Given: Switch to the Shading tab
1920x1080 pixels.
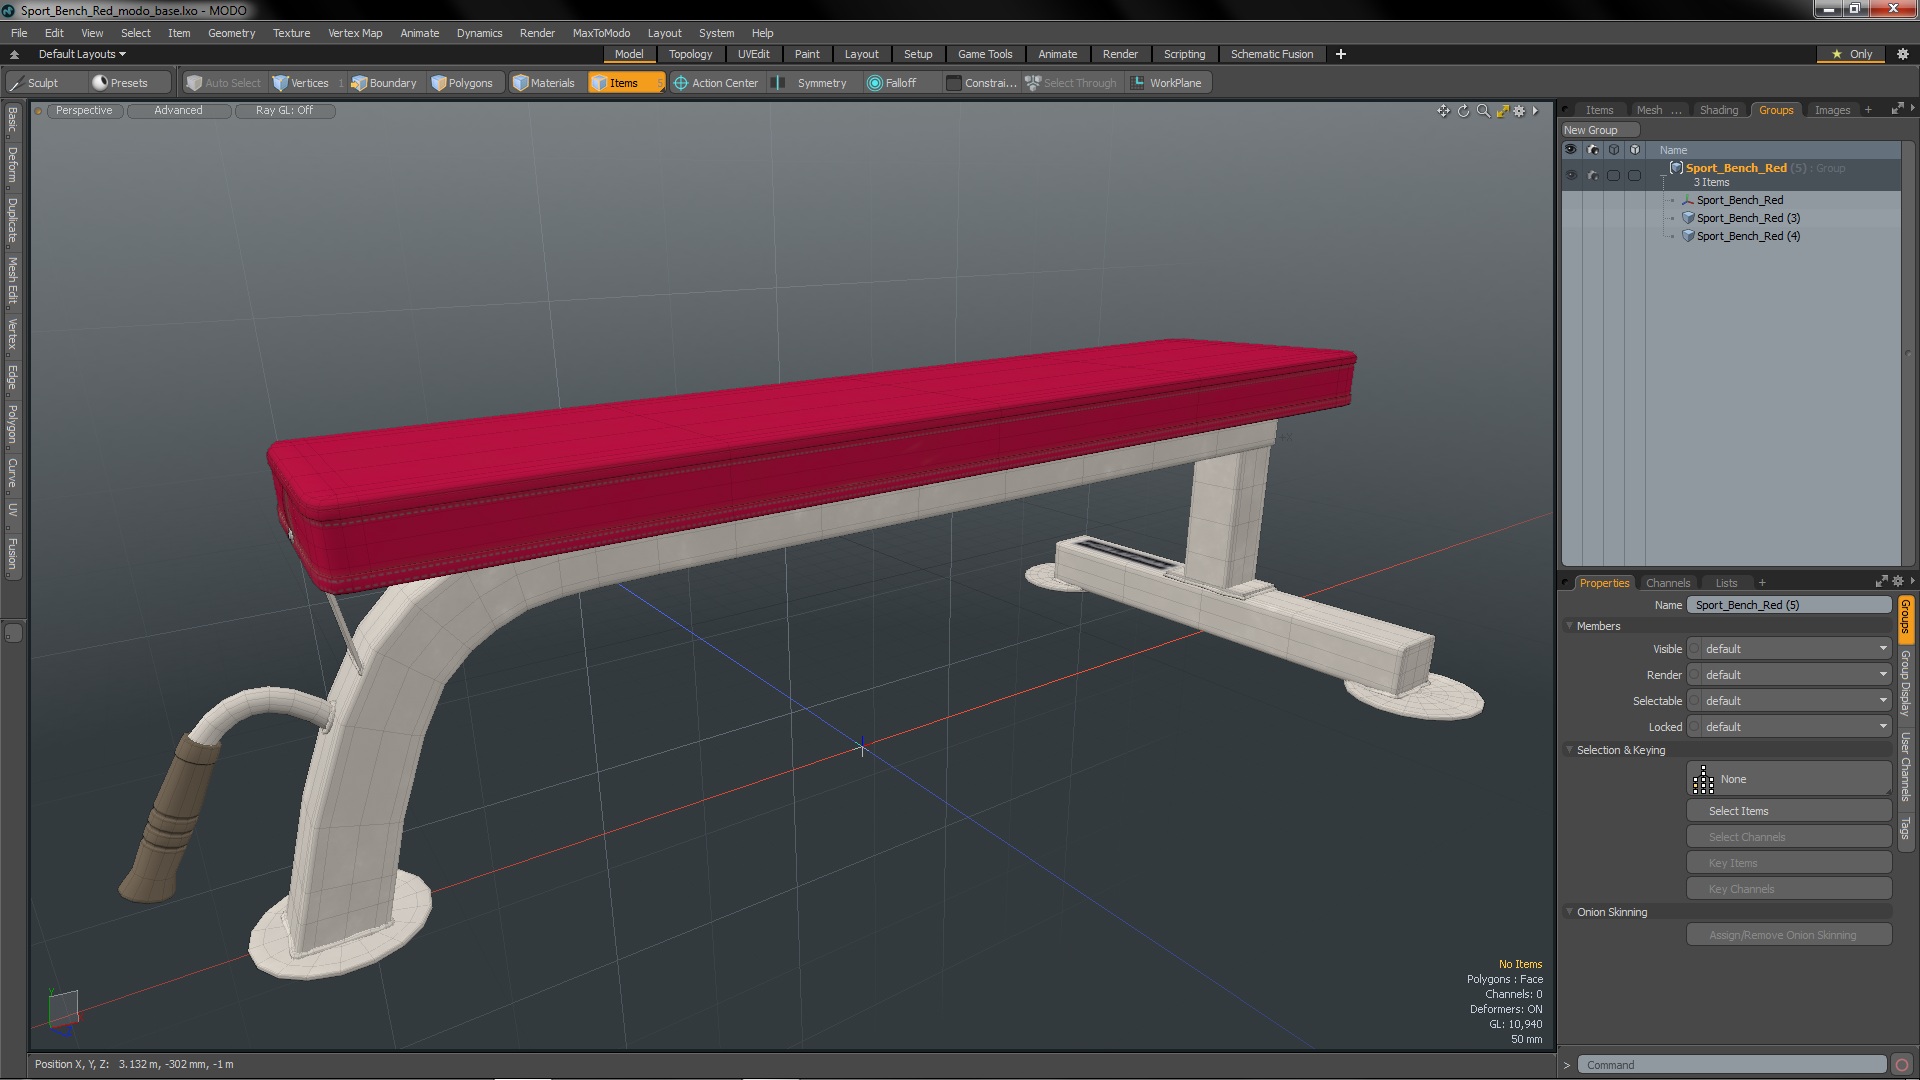Looking at the screenshot, I should 1718,110.
